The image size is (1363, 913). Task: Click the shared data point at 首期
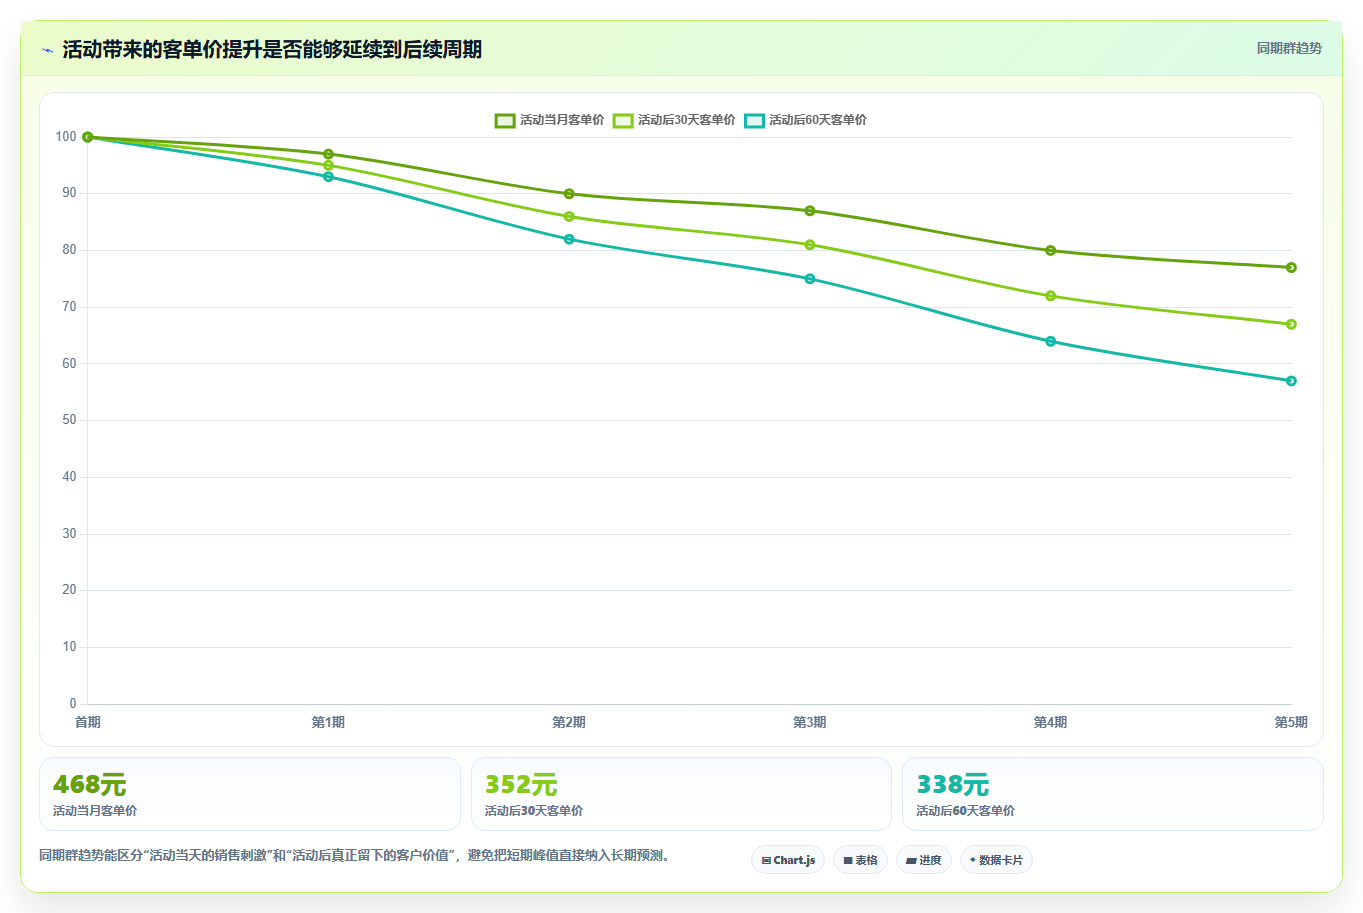[88, 137]
